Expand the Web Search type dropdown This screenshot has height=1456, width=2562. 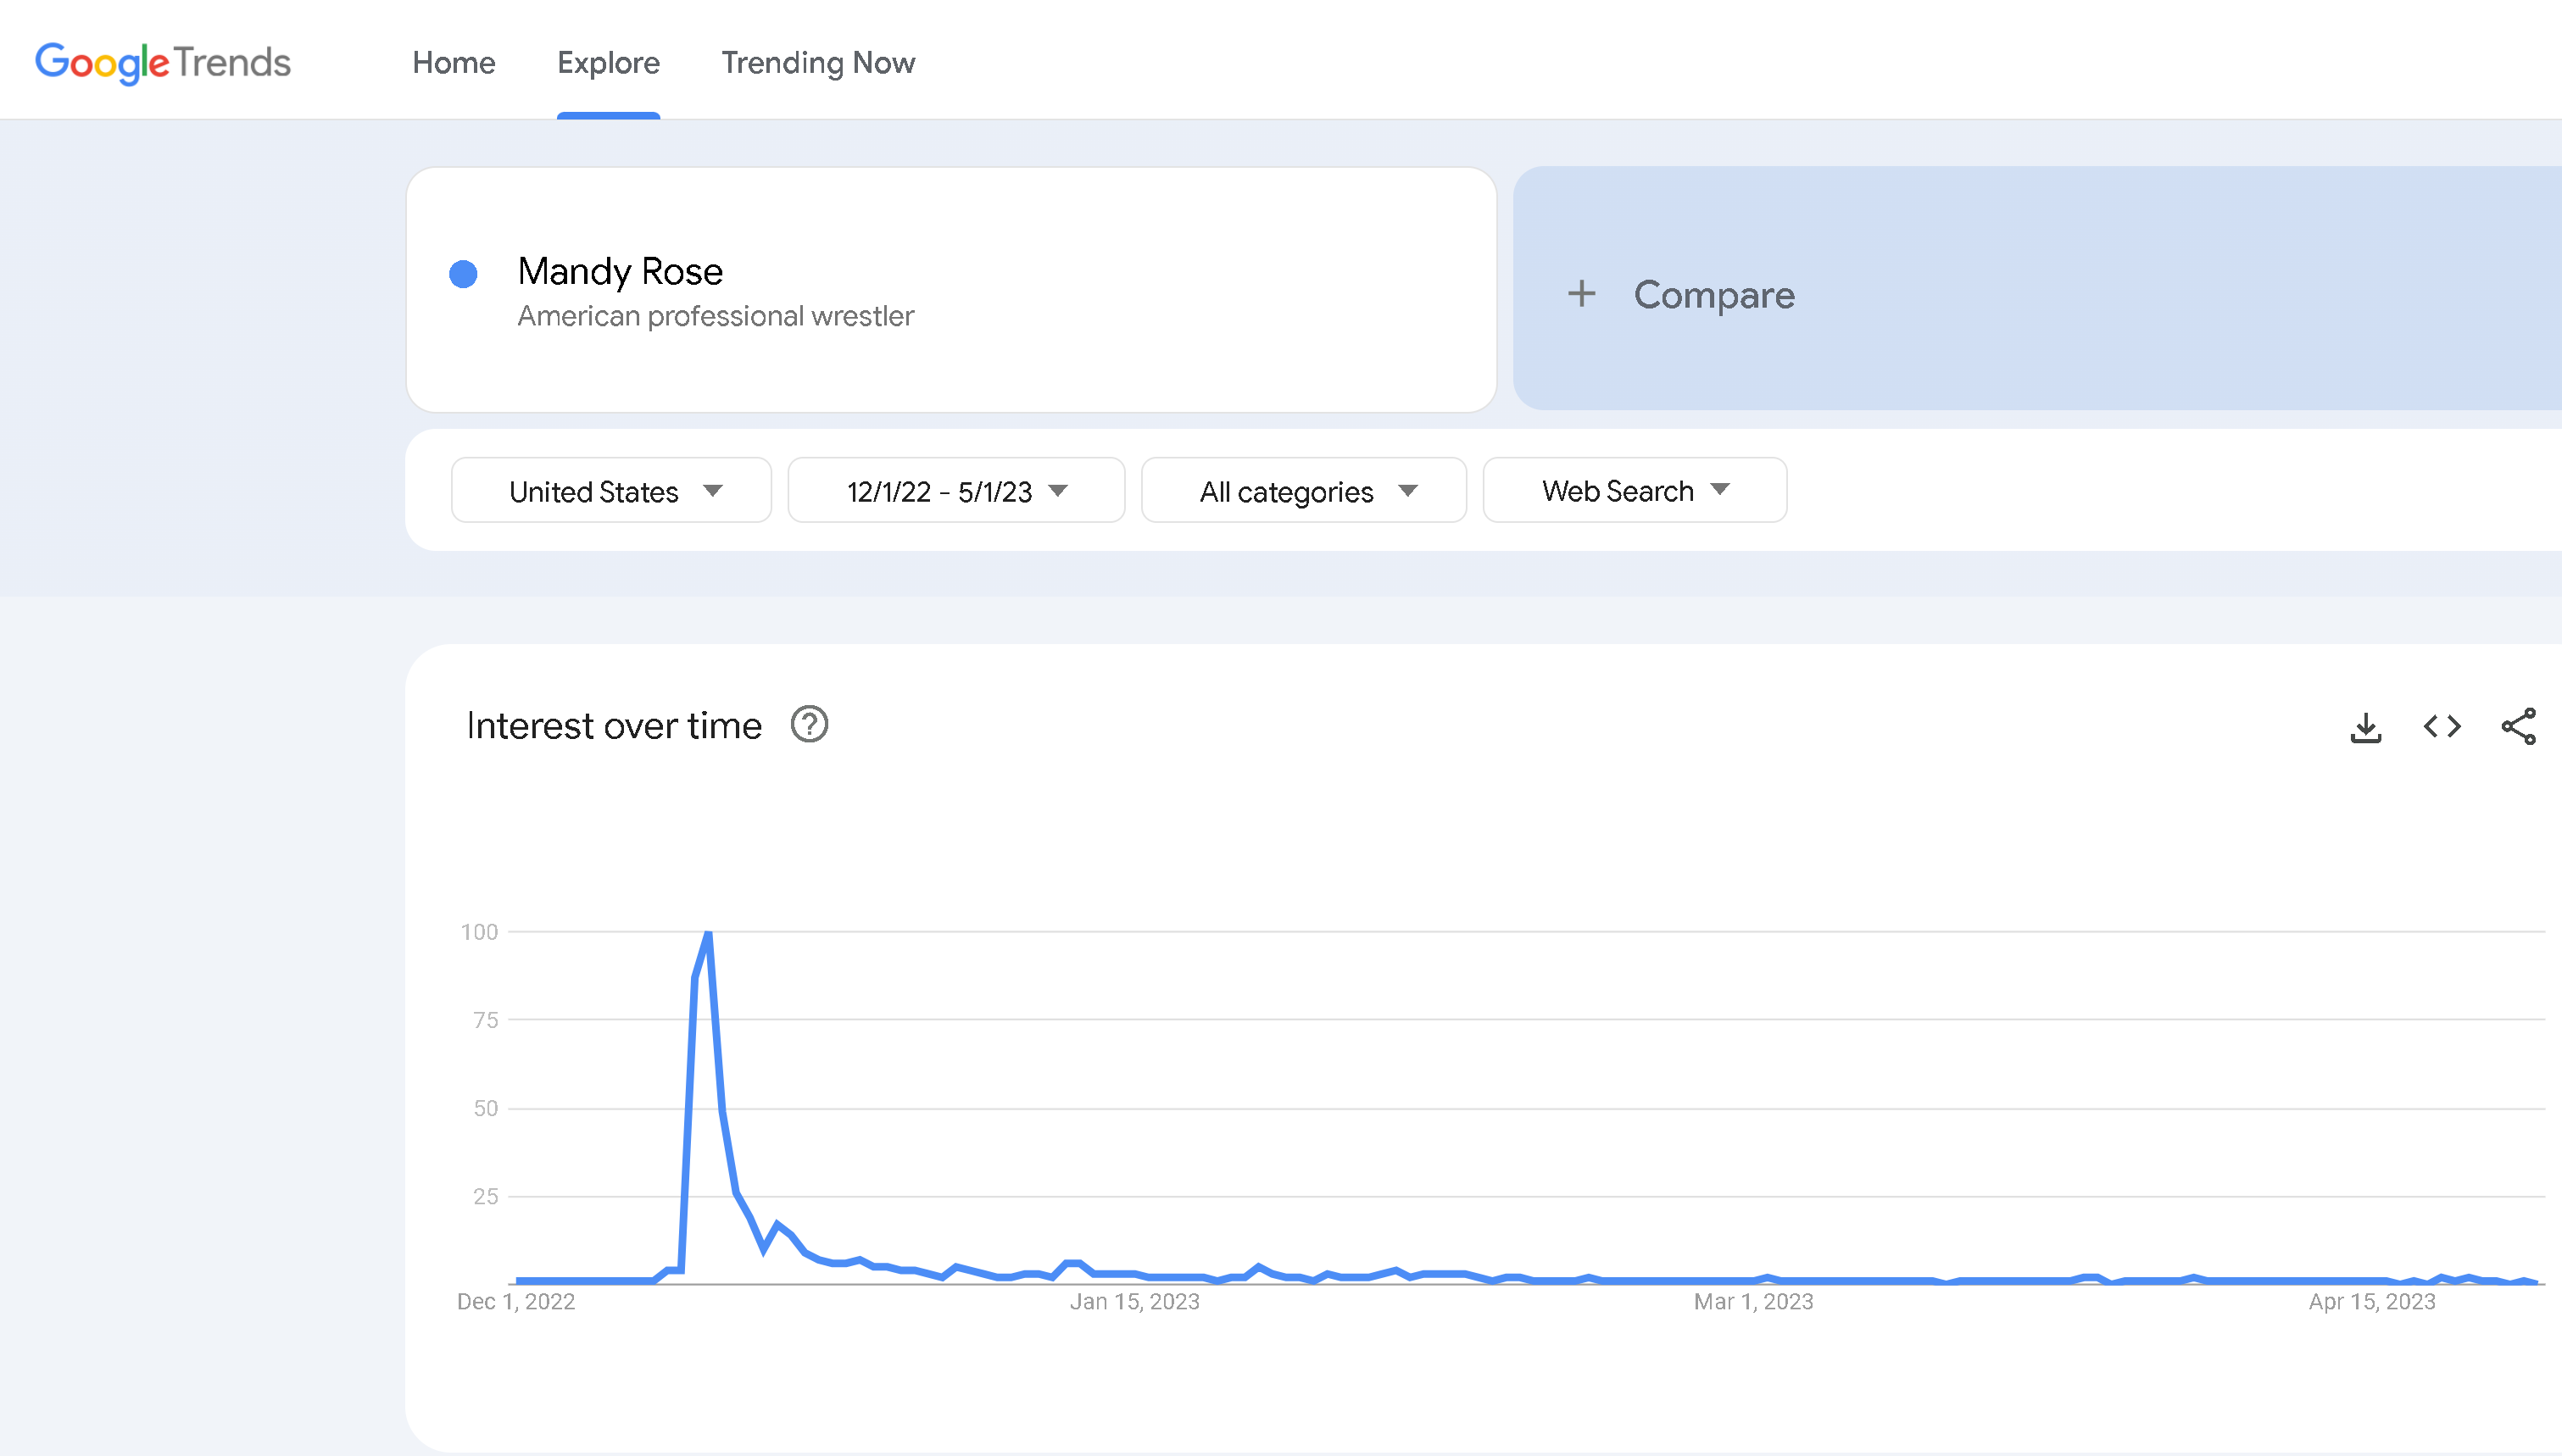tap(1634, 491)
